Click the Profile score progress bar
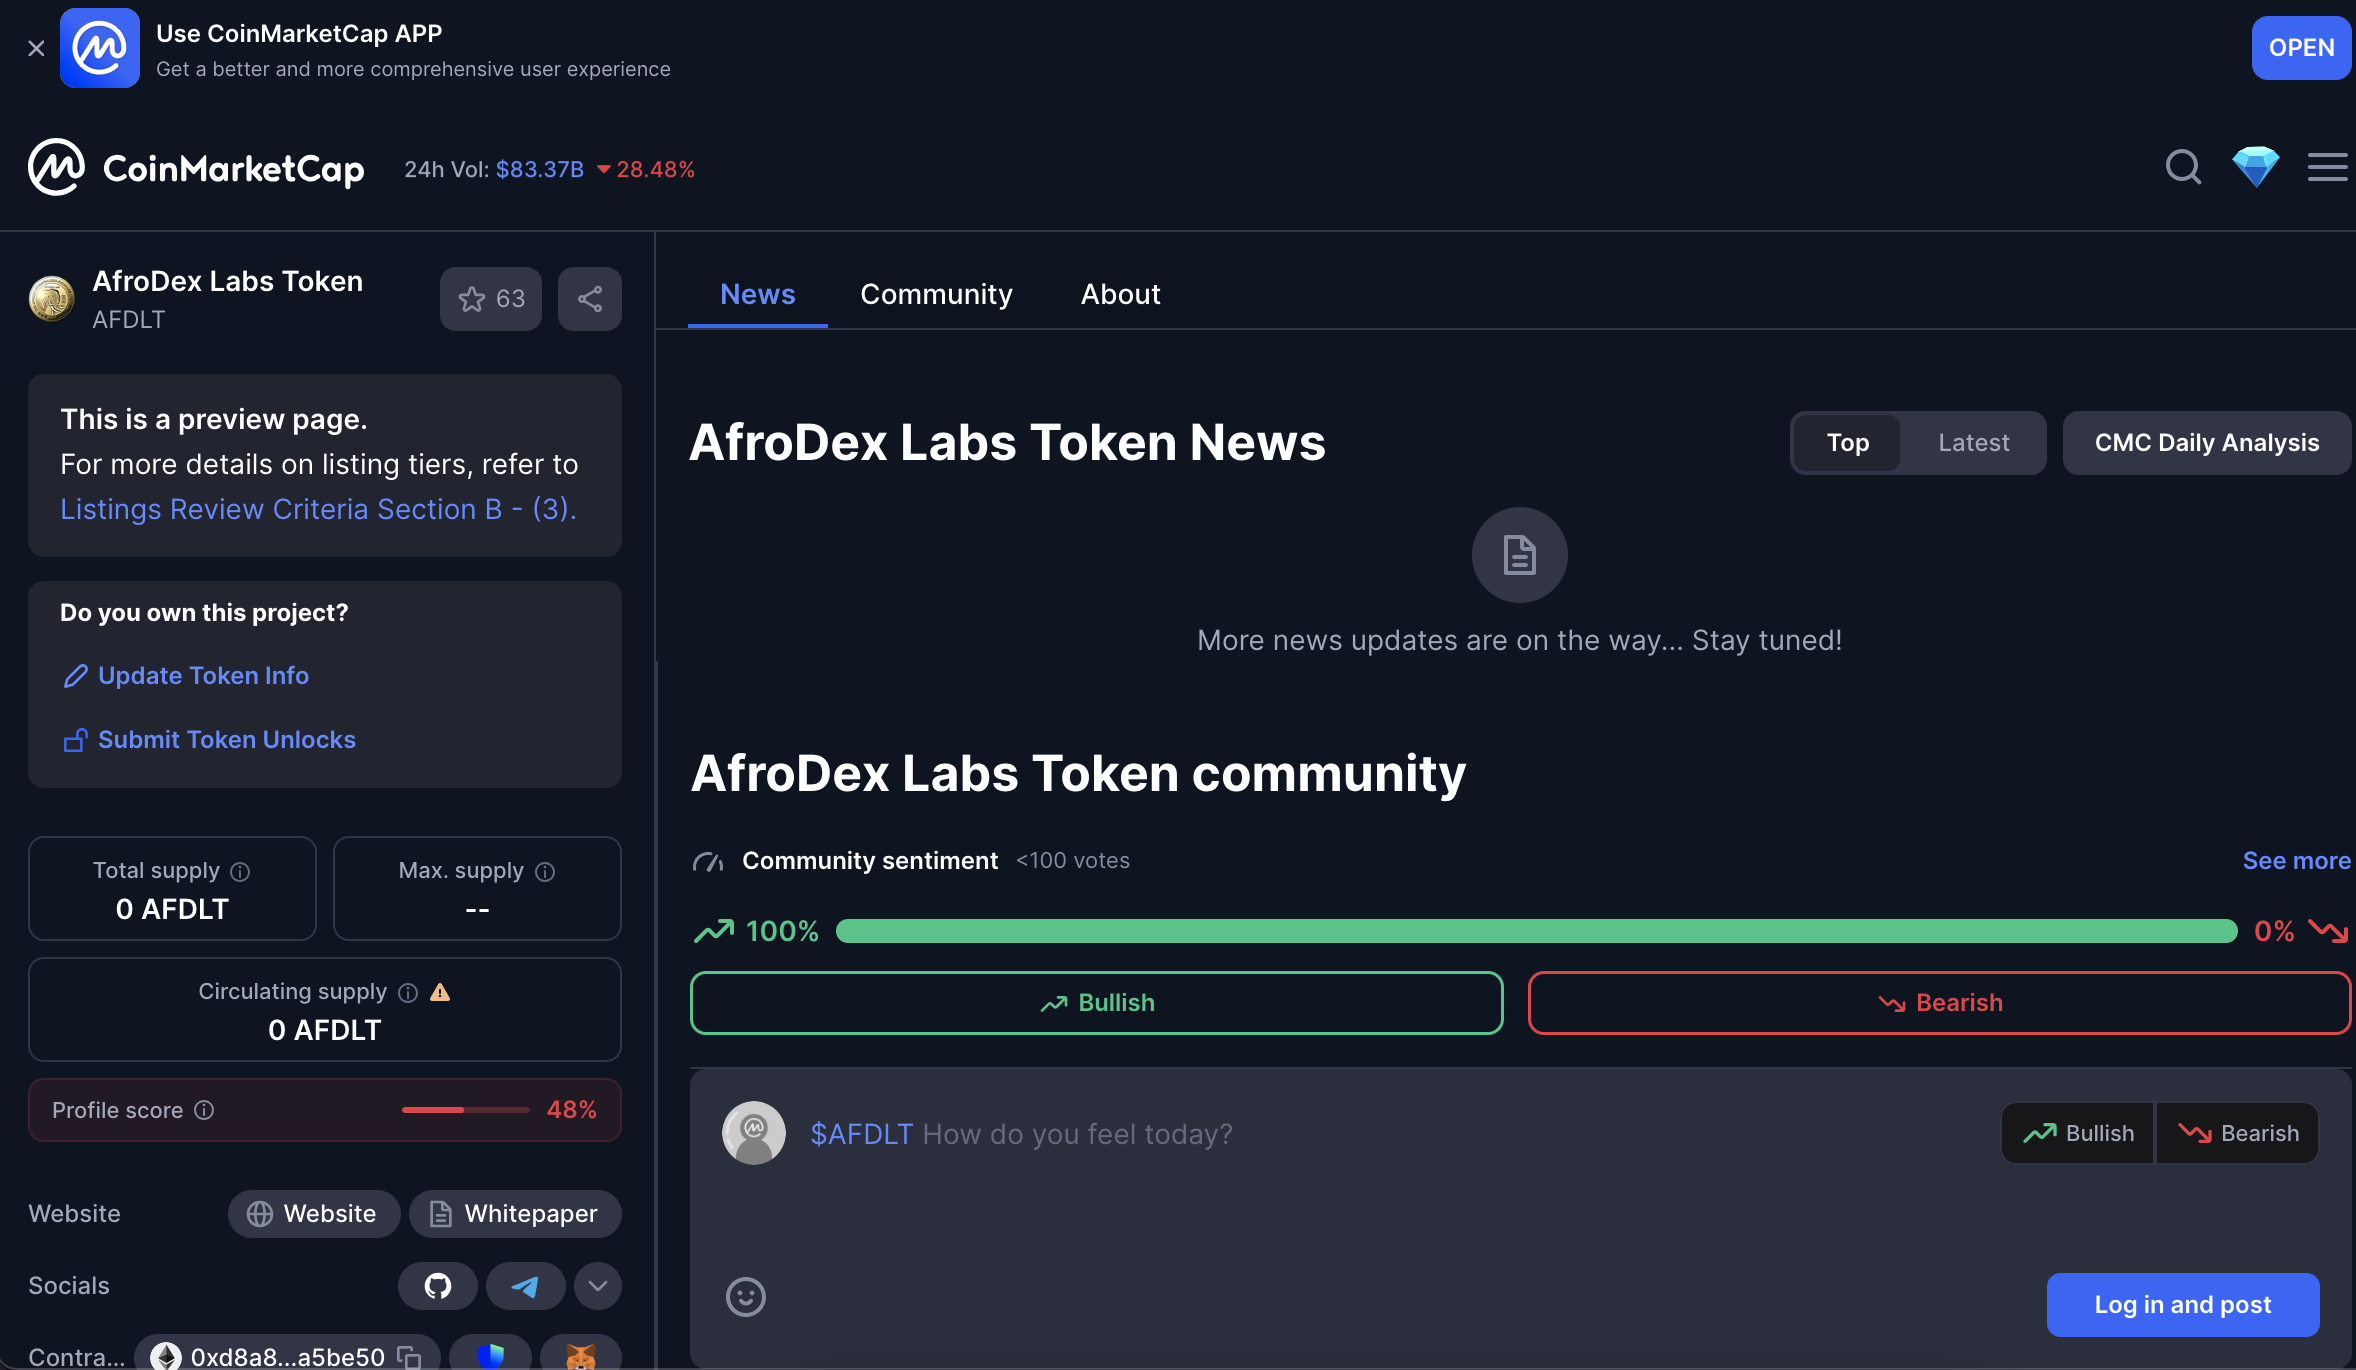This screenshot has height=1370, width=2356. click(465, 1110)
